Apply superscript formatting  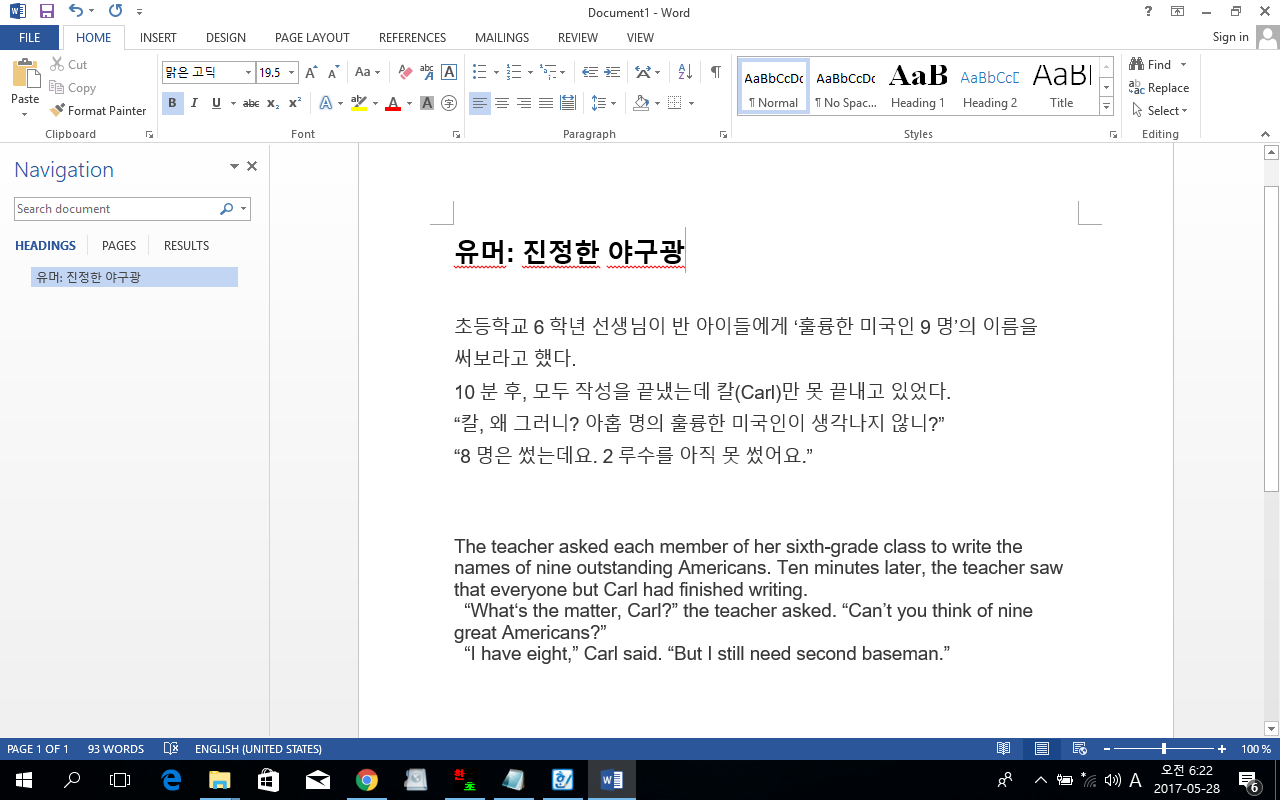pos(295,103)
